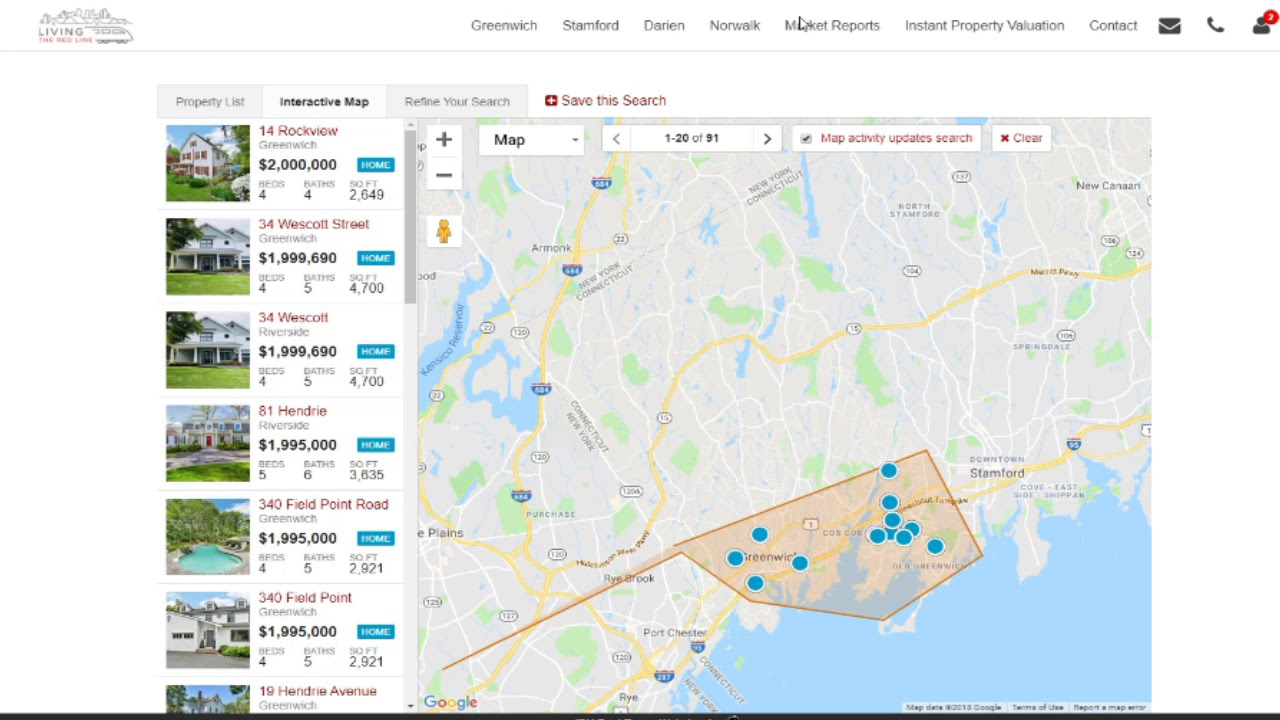Zoom in on the map with plus button
The image size is (1280, 720).
pyautogui.click(x=444, y=140)
